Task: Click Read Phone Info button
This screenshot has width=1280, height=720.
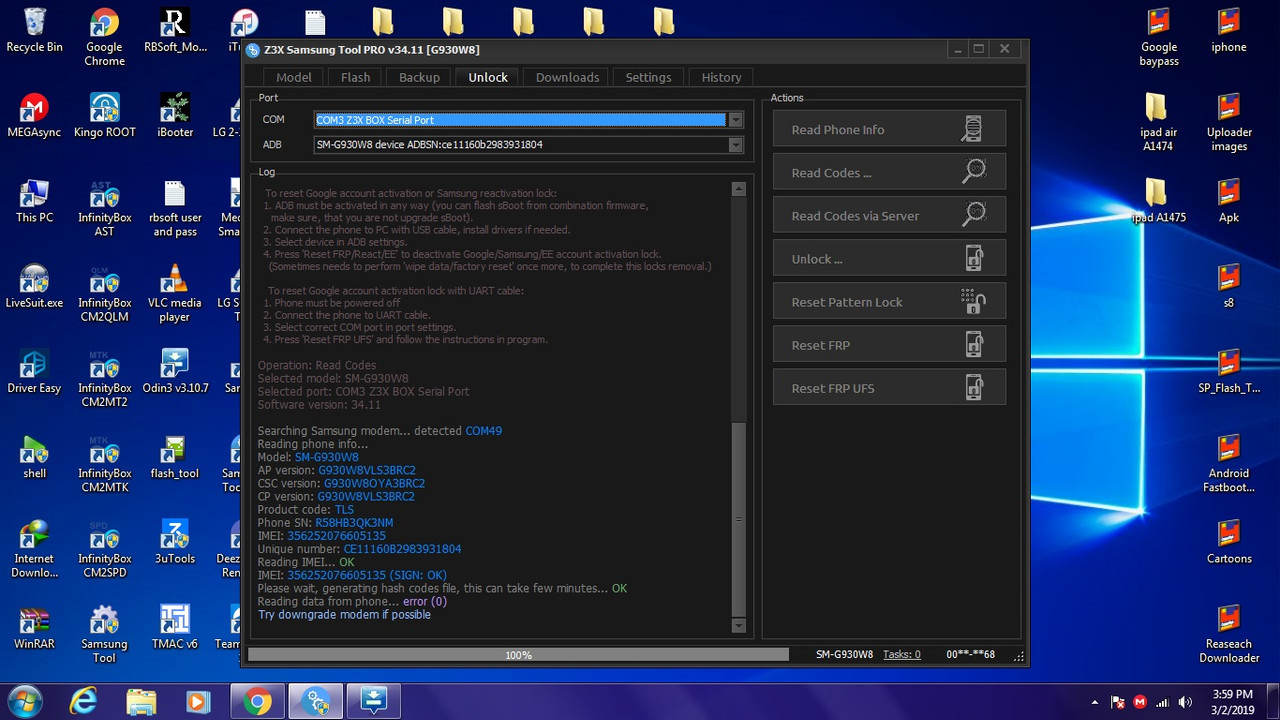Action: point(889,129)
